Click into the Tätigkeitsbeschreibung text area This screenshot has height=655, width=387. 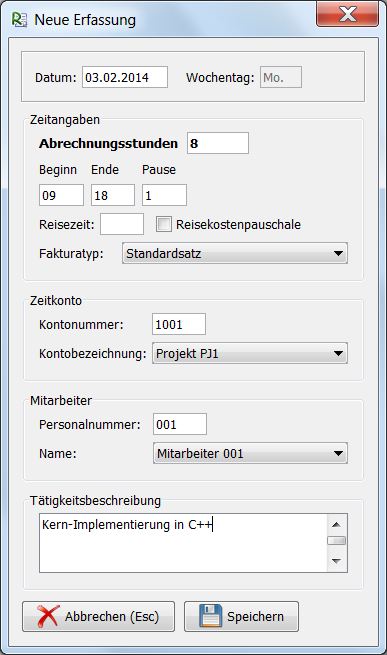(x=183, y=543)
